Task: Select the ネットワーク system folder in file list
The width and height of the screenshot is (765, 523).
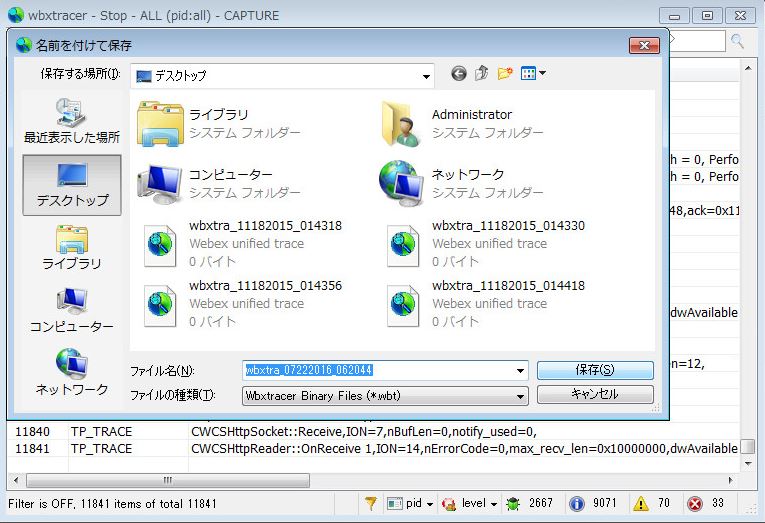Action: (463, 184)
